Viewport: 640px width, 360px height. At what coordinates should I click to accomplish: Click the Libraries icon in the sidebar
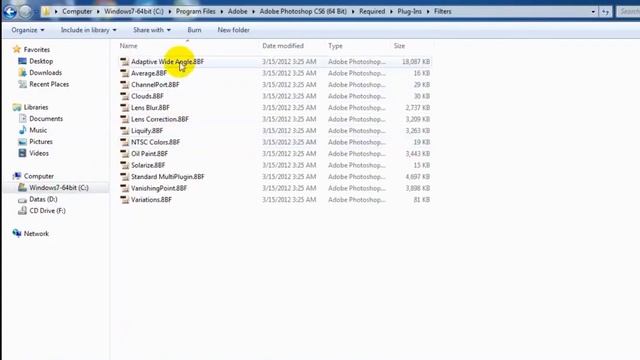17,107
